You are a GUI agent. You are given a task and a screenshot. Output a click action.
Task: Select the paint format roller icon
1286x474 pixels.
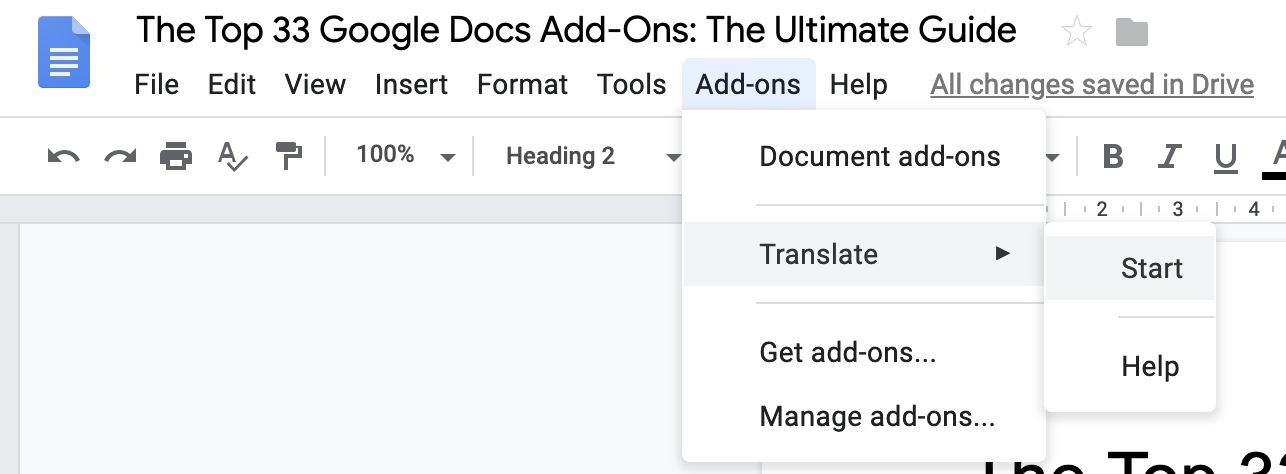288,156
